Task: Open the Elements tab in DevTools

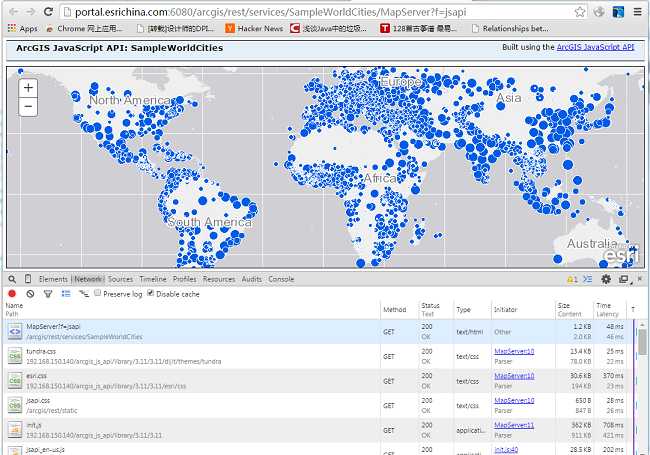Action: (53, 279)
